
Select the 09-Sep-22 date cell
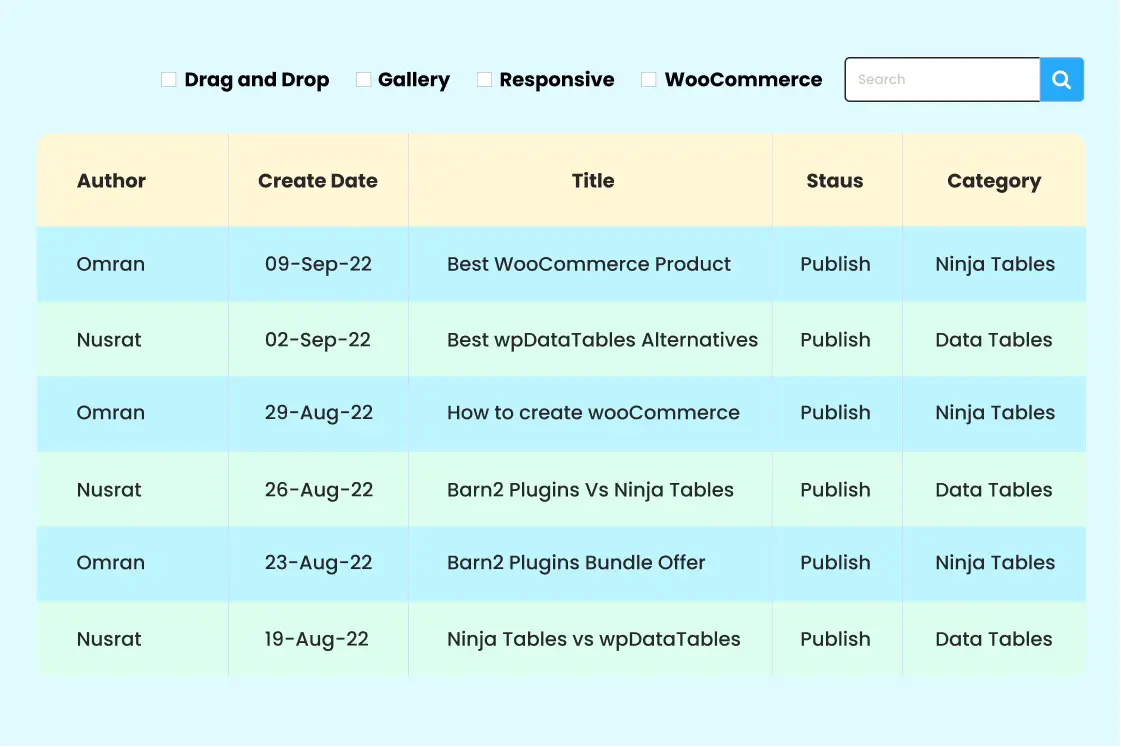coord(318,264)
